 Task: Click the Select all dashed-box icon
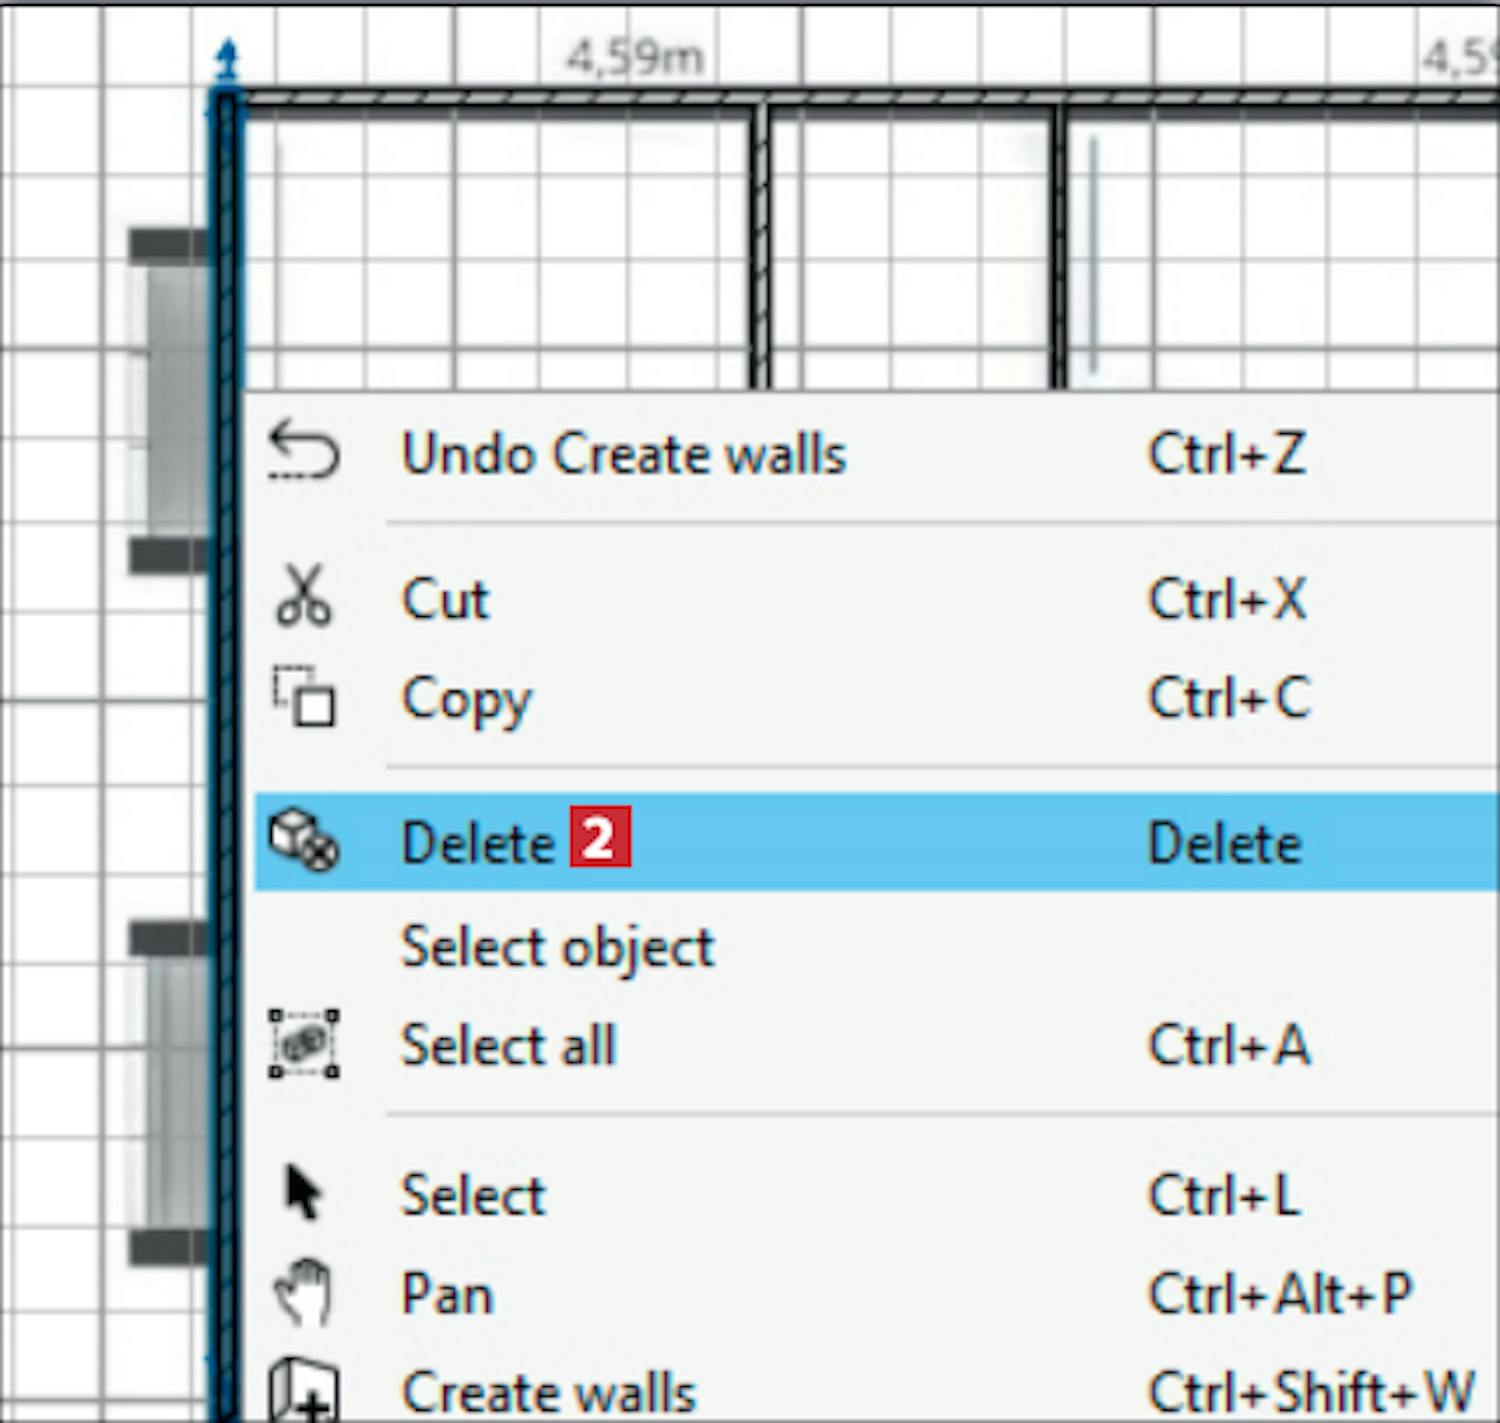pyautogui.click(x=304, y=1044)
